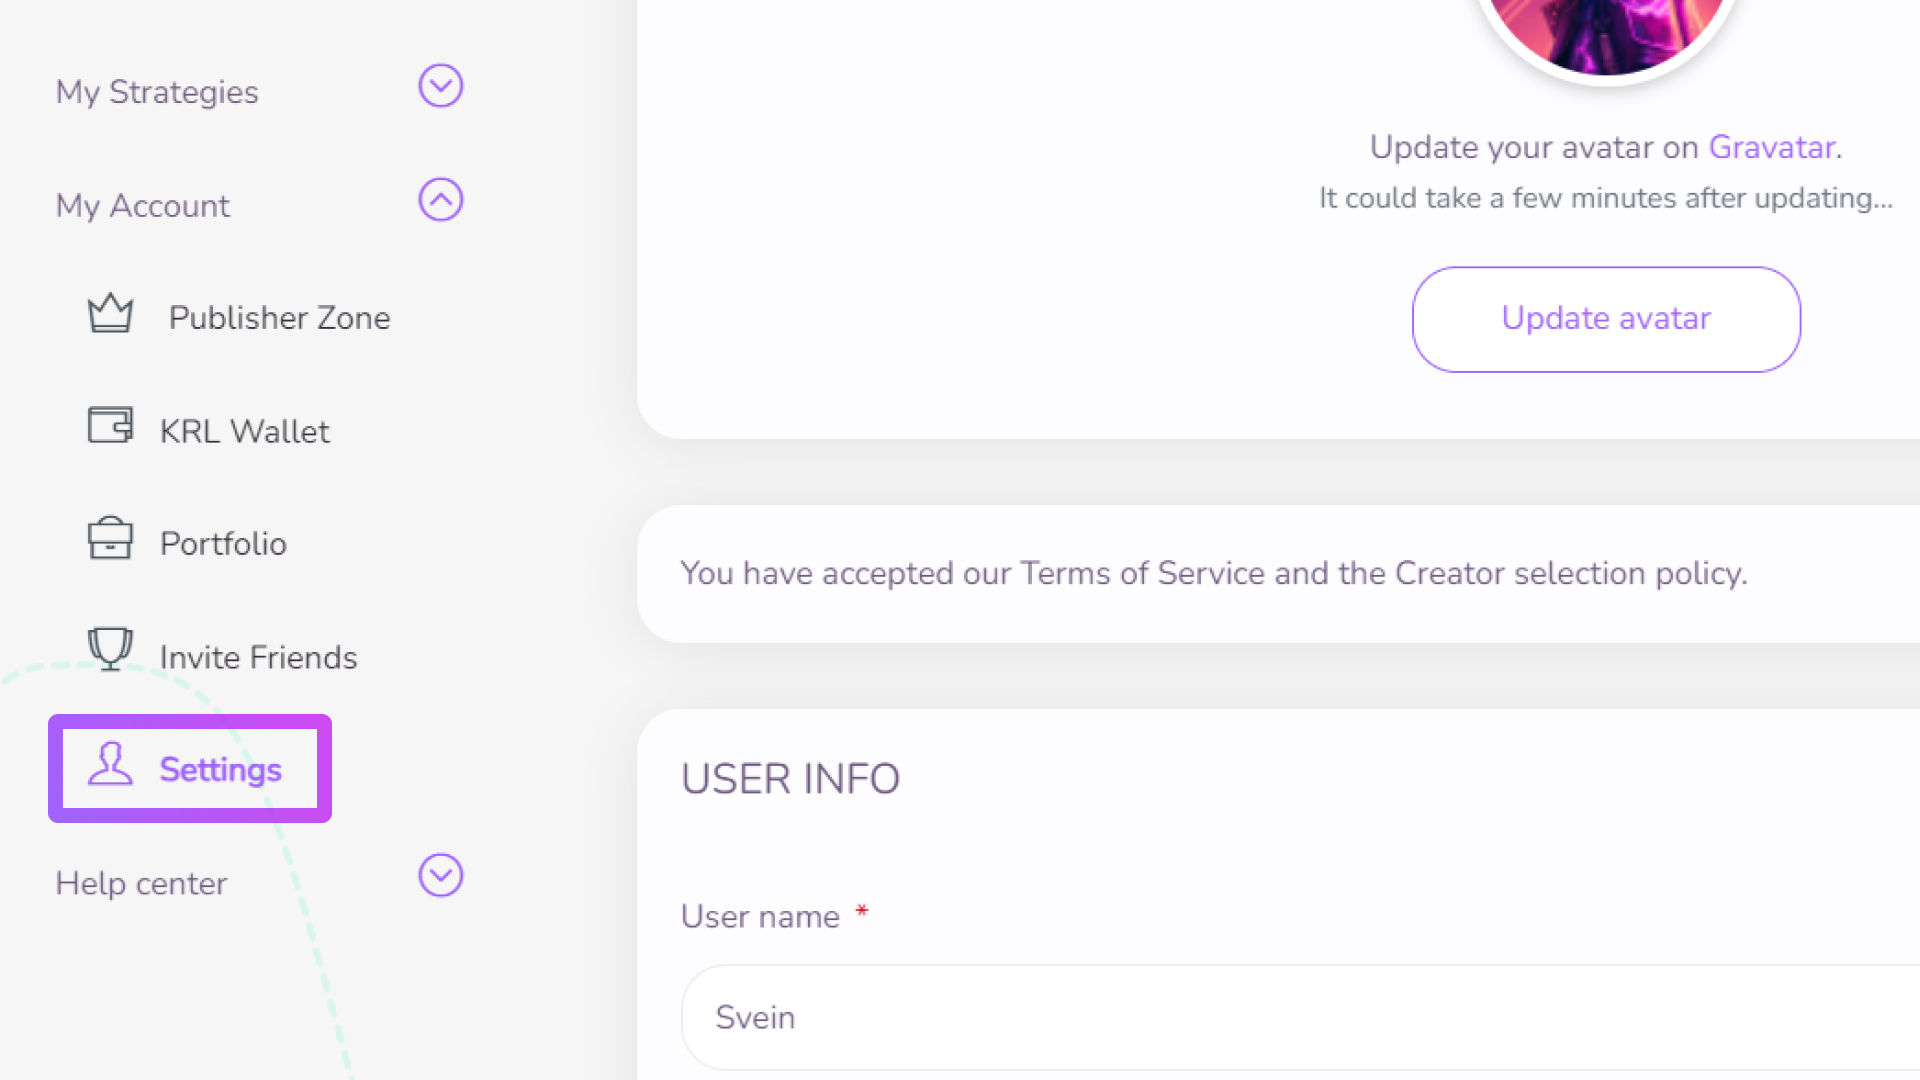
Task: Click the User name input field
Action: tap(1300, 1017)
